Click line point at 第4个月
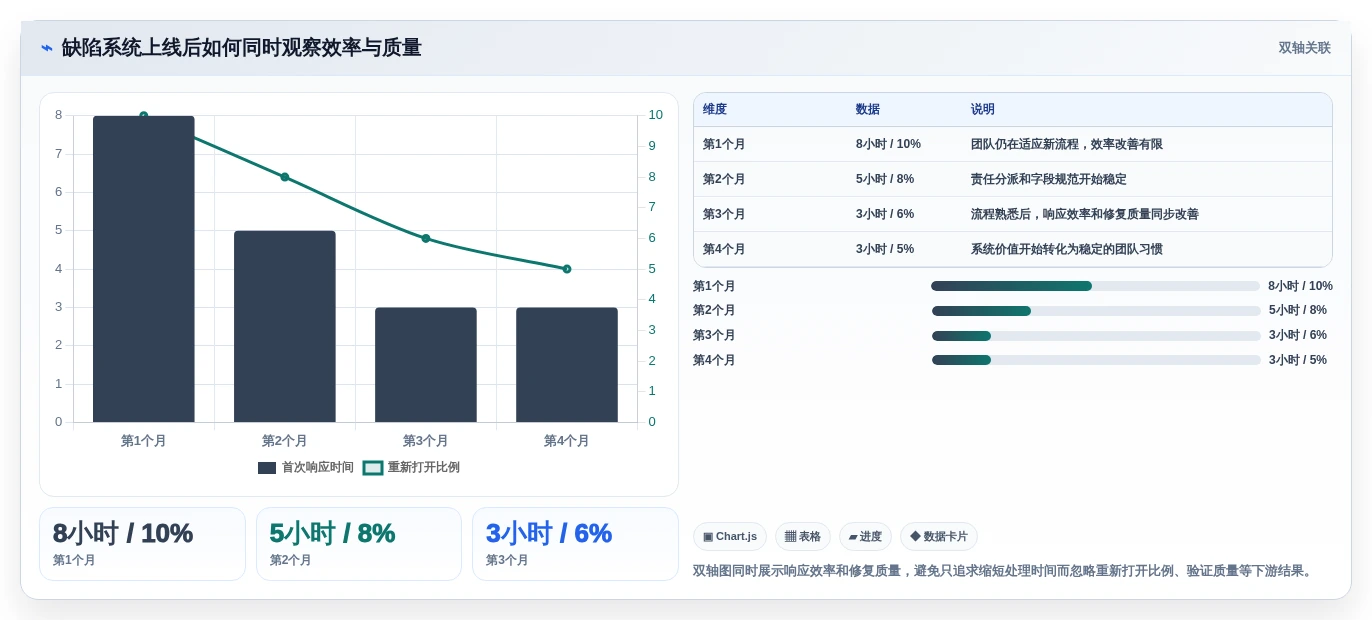1372x620 pixels. point(567,269)
